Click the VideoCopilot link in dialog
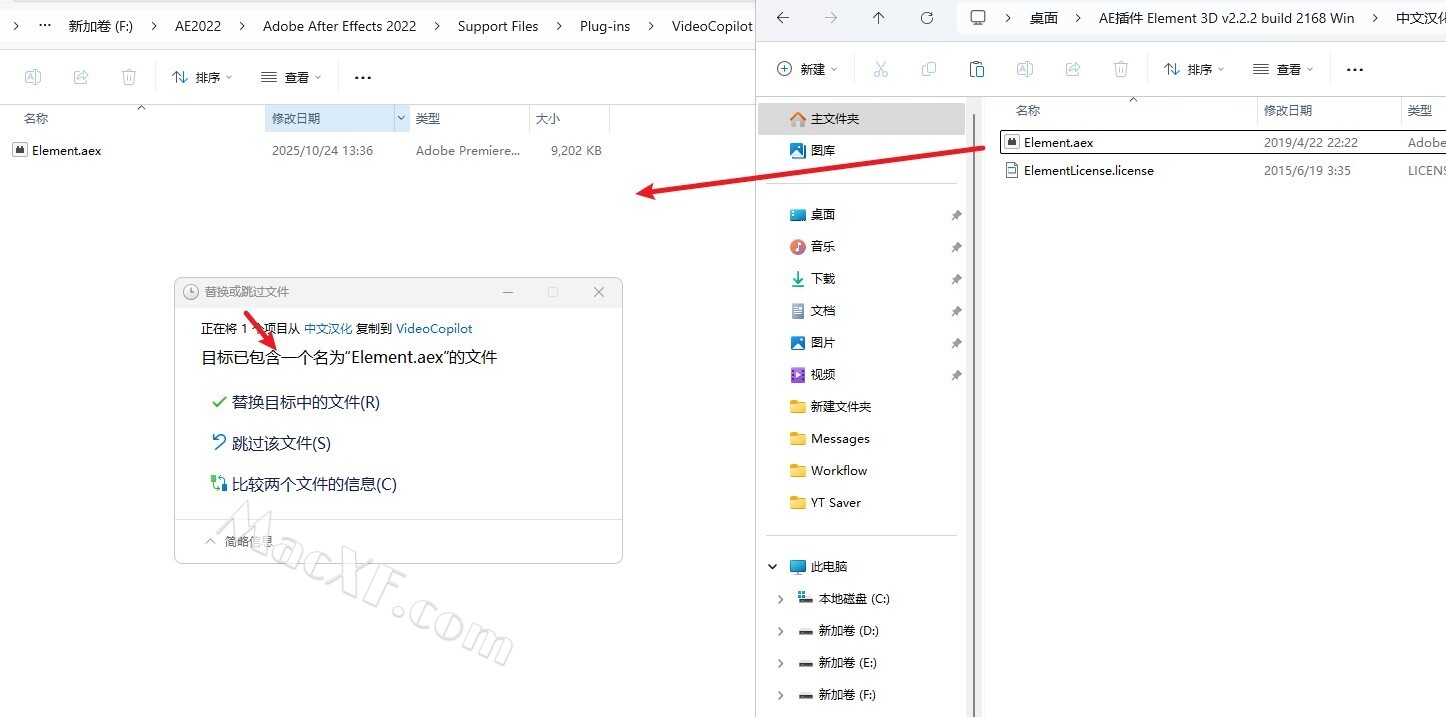This screenshot has height=717, width=1446. (434, 328)
